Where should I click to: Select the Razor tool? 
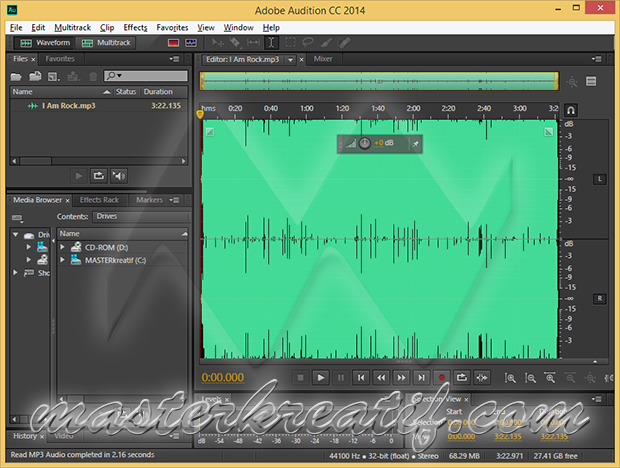pyautogui.click(x=235, y=43)
